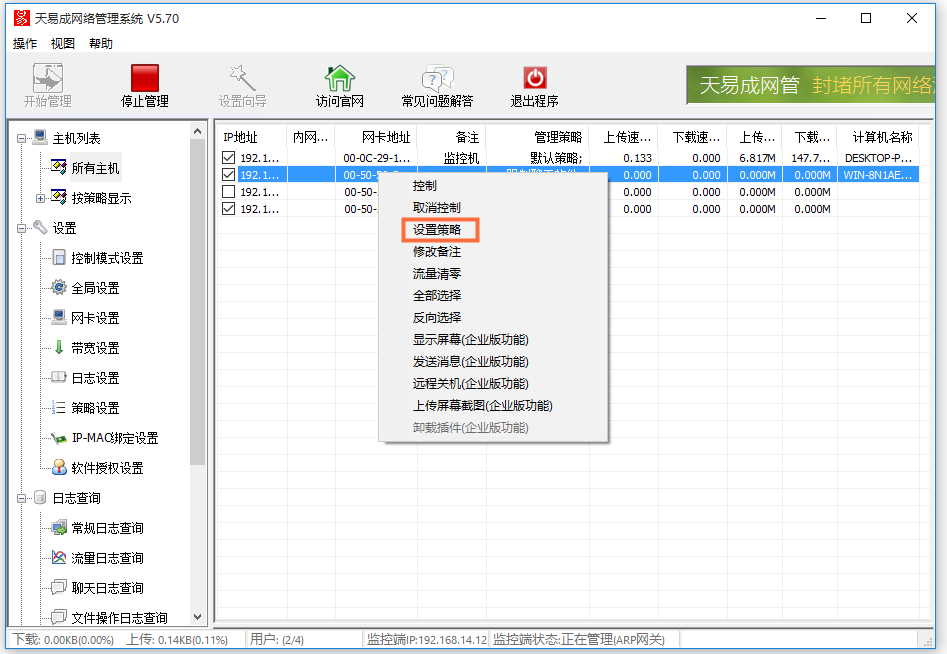This screenshot has height=654, width=947.
Task: Click the 退出程序 power icon
Action: point(534,78)
